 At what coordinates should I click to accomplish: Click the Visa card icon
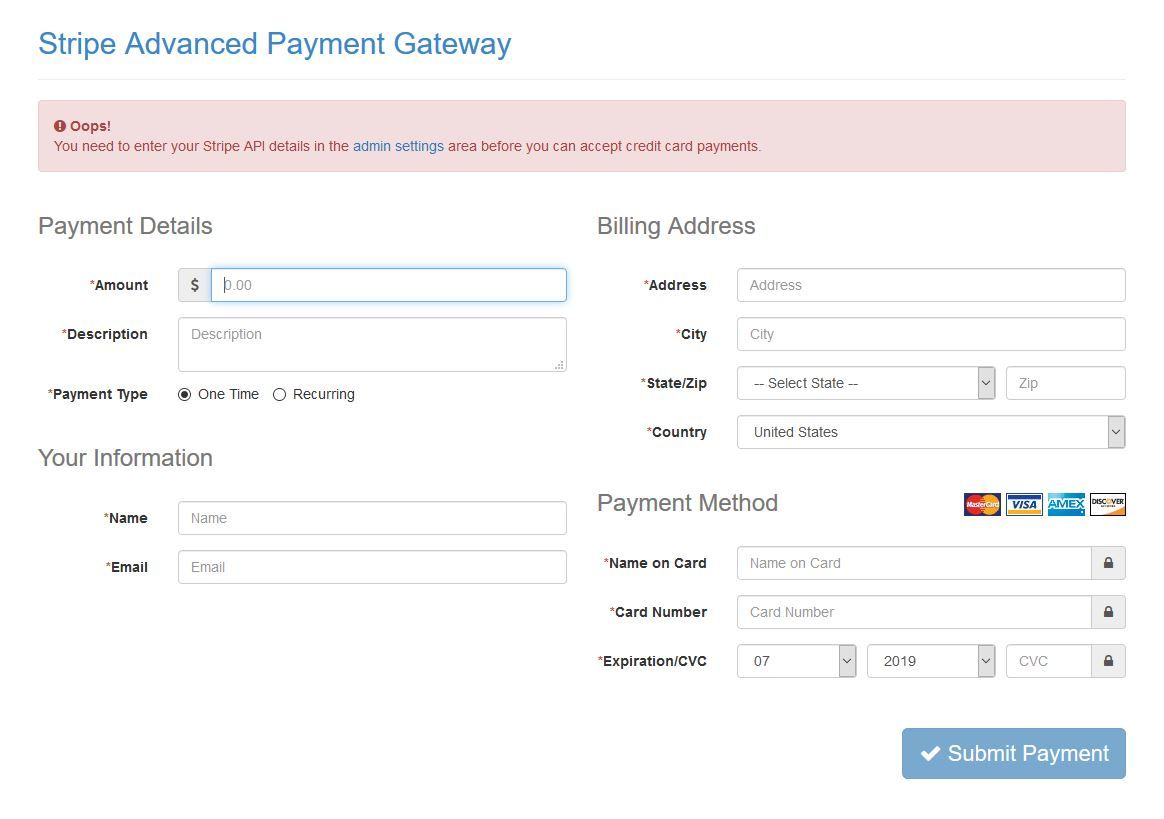pos(1024,505)
